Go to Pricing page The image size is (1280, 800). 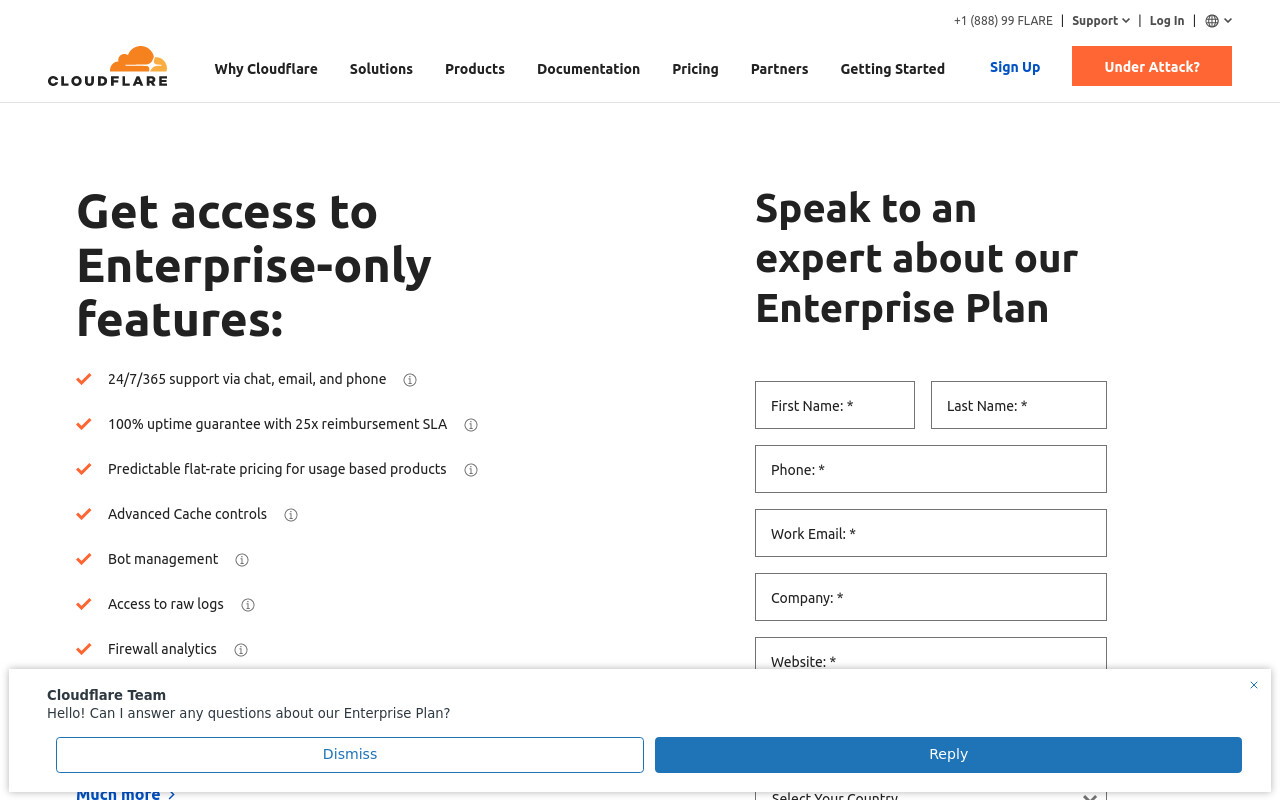pos(695,69)
